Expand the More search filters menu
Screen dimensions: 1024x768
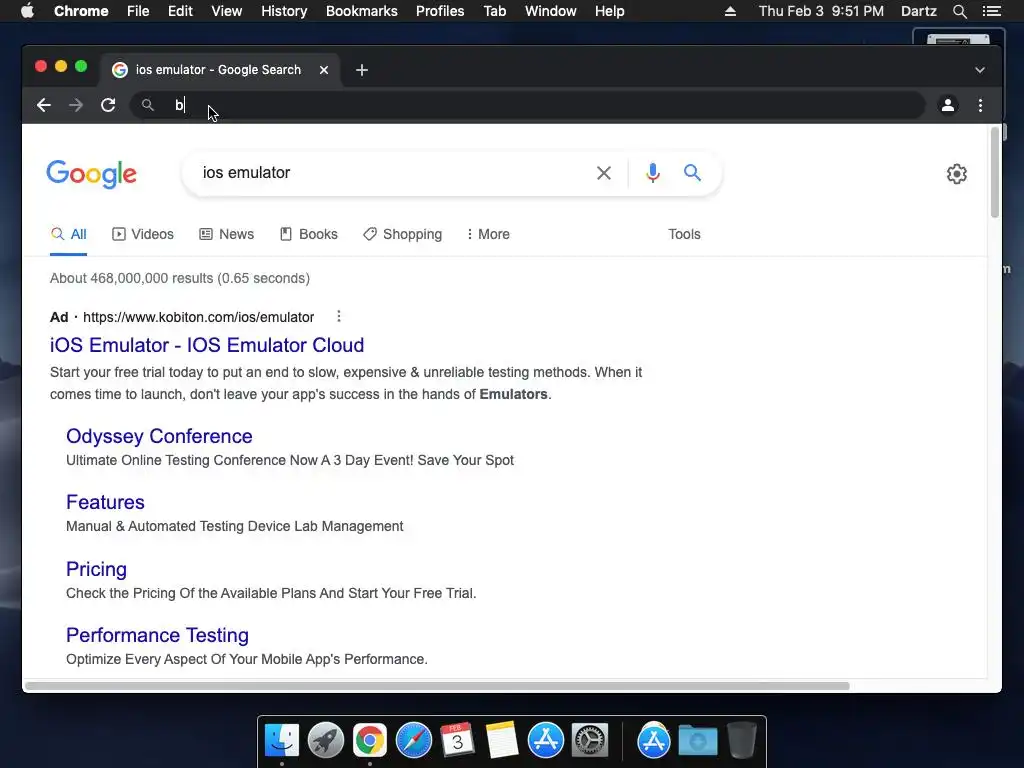point(488,234)
